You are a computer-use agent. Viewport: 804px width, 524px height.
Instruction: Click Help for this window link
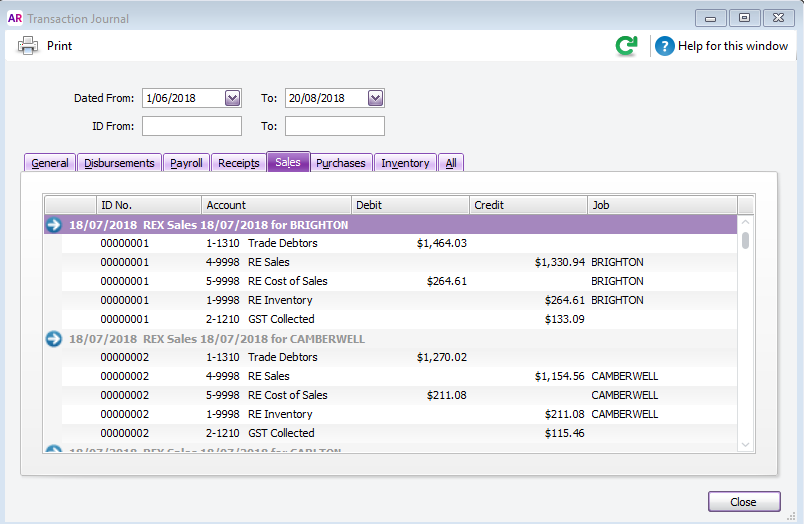[733, 46]
